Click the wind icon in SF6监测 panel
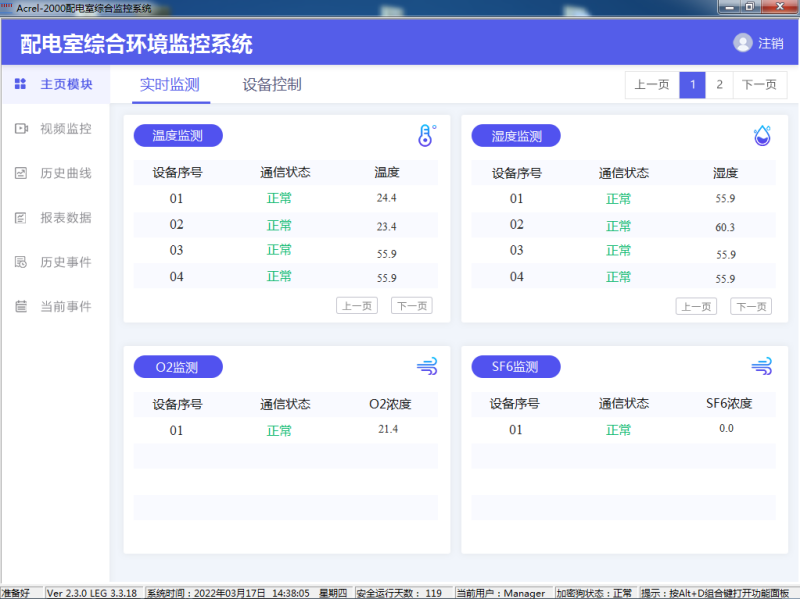Image resolution: width=800 pixels, height=599 pixels. 762,367
